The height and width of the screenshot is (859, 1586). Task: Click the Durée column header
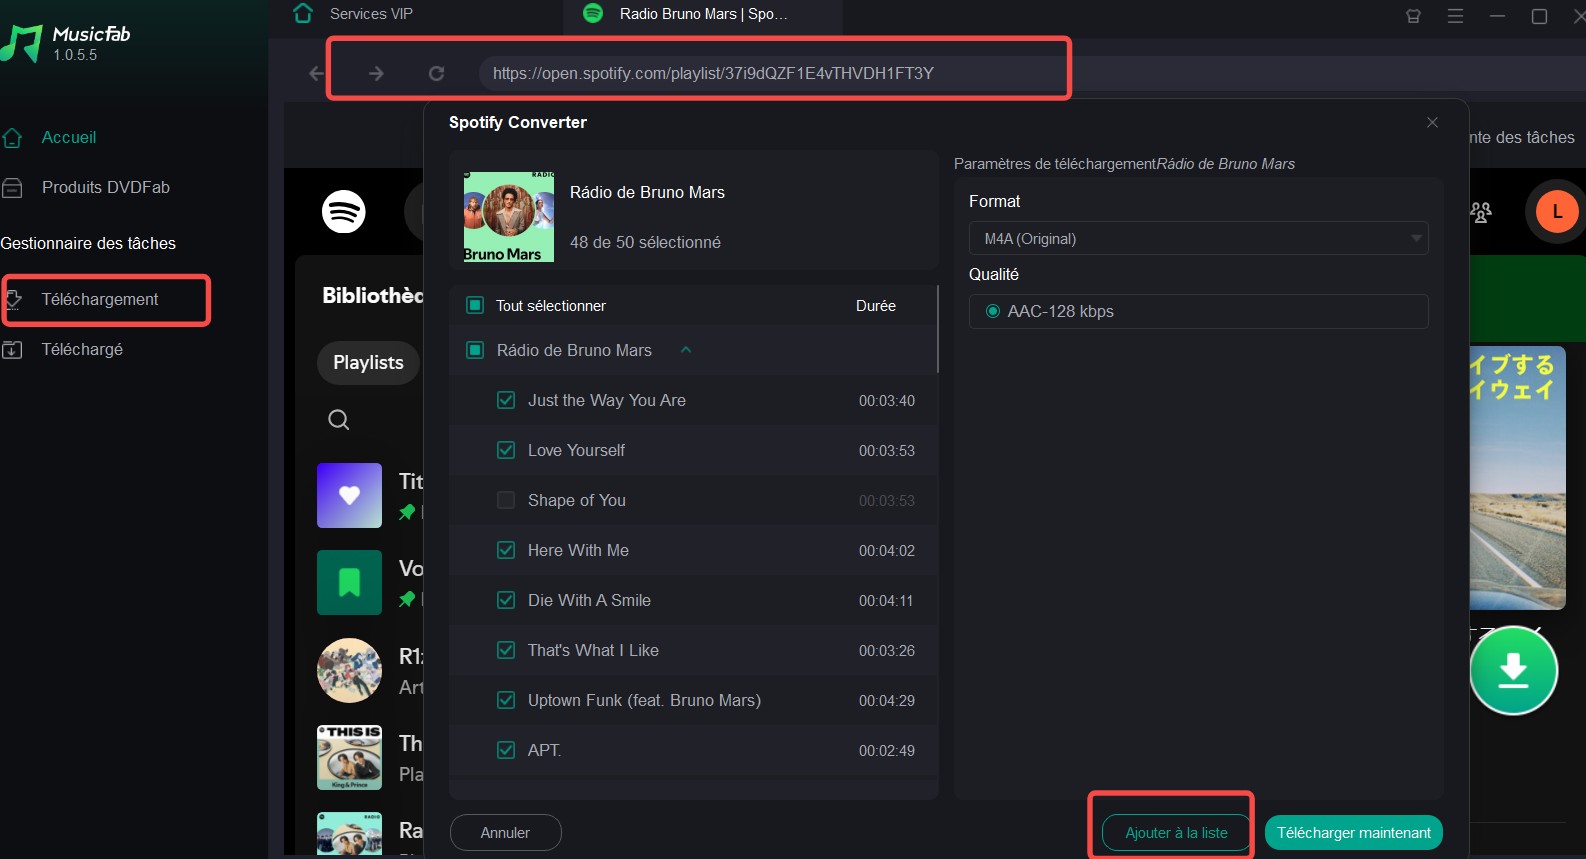tap(876, 305)
